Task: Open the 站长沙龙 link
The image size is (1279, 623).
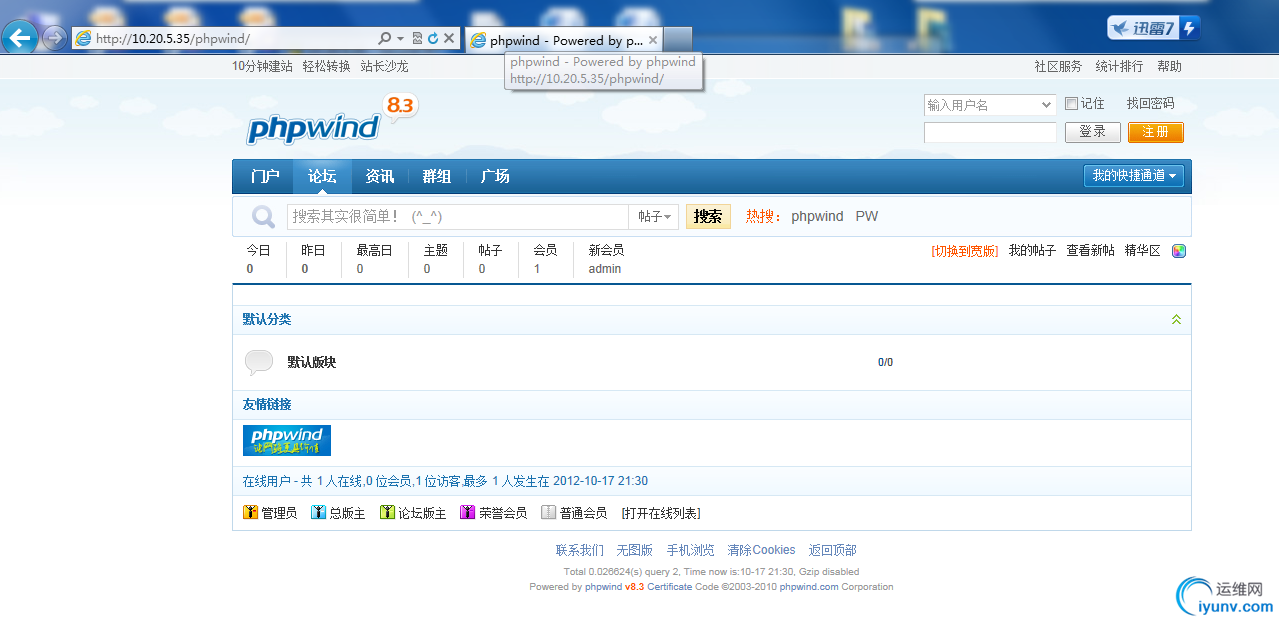Action: coord(384,67)
